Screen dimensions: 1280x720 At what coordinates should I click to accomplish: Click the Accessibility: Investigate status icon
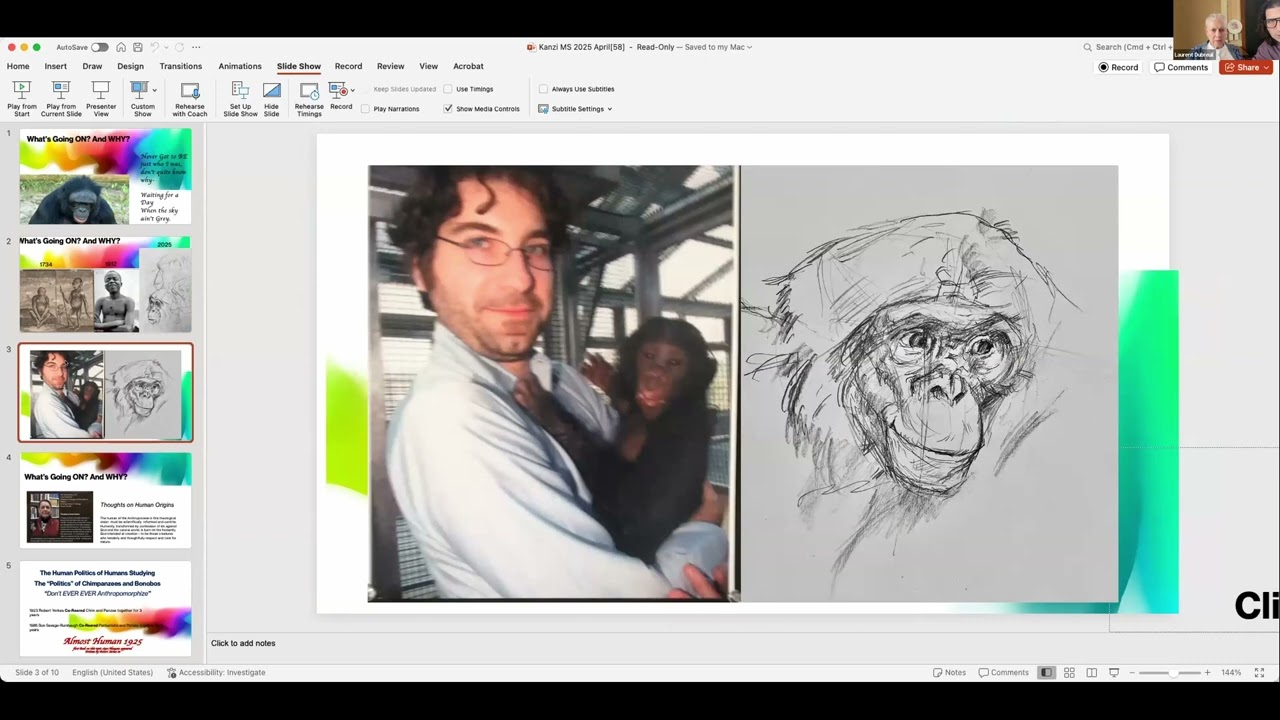(x=172, y=673)
